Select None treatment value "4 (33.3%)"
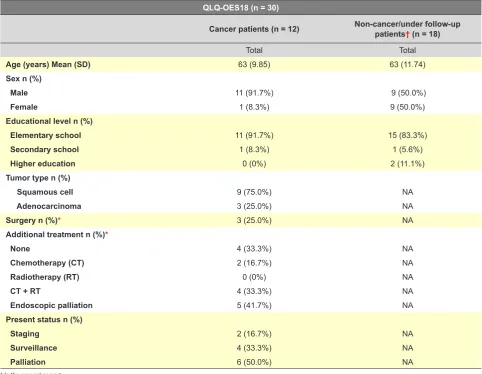The height and width of the screenshot is (374, 482). 254,249
